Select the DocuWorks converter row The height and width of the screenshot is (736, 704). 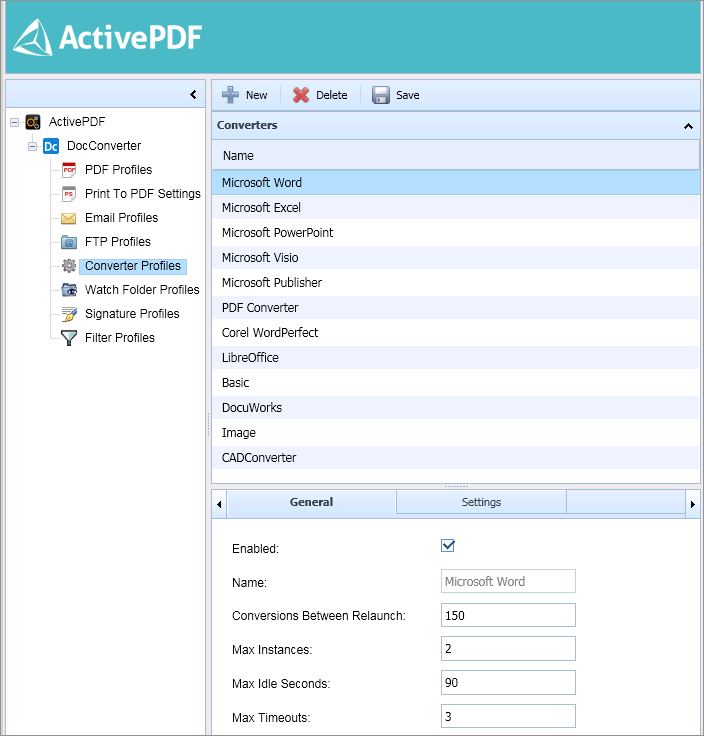pos(455,407)
